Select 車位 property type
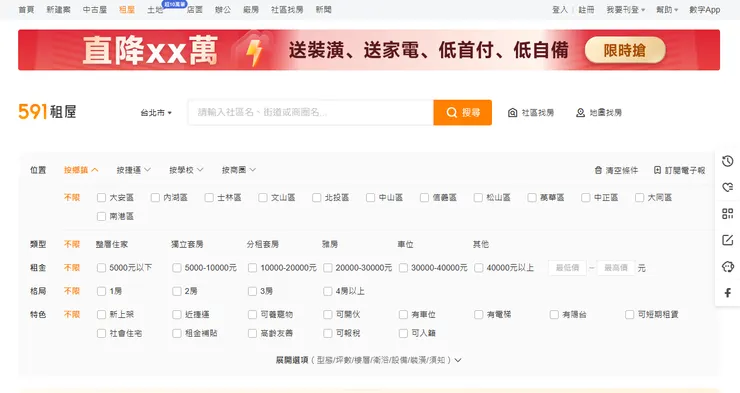This screenshot has height=393, width=740. 405,244
